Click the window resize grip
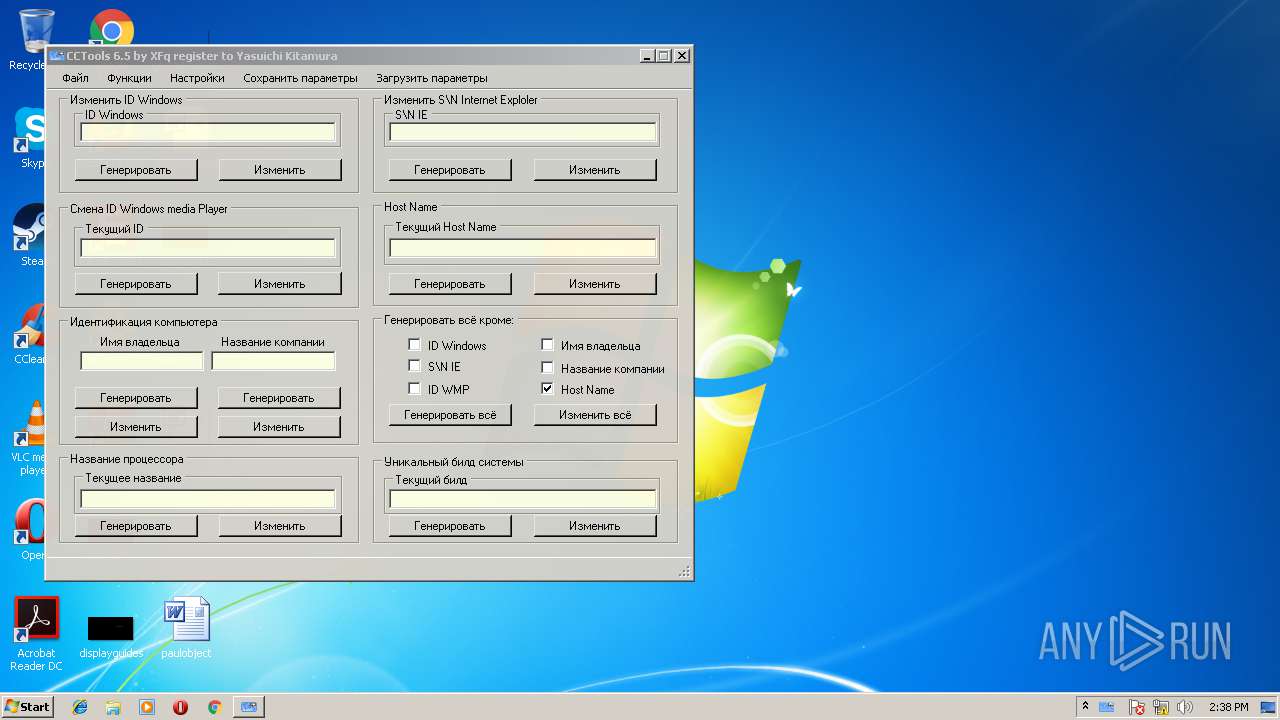This screenshot has width=1280, height=720. 685,572
